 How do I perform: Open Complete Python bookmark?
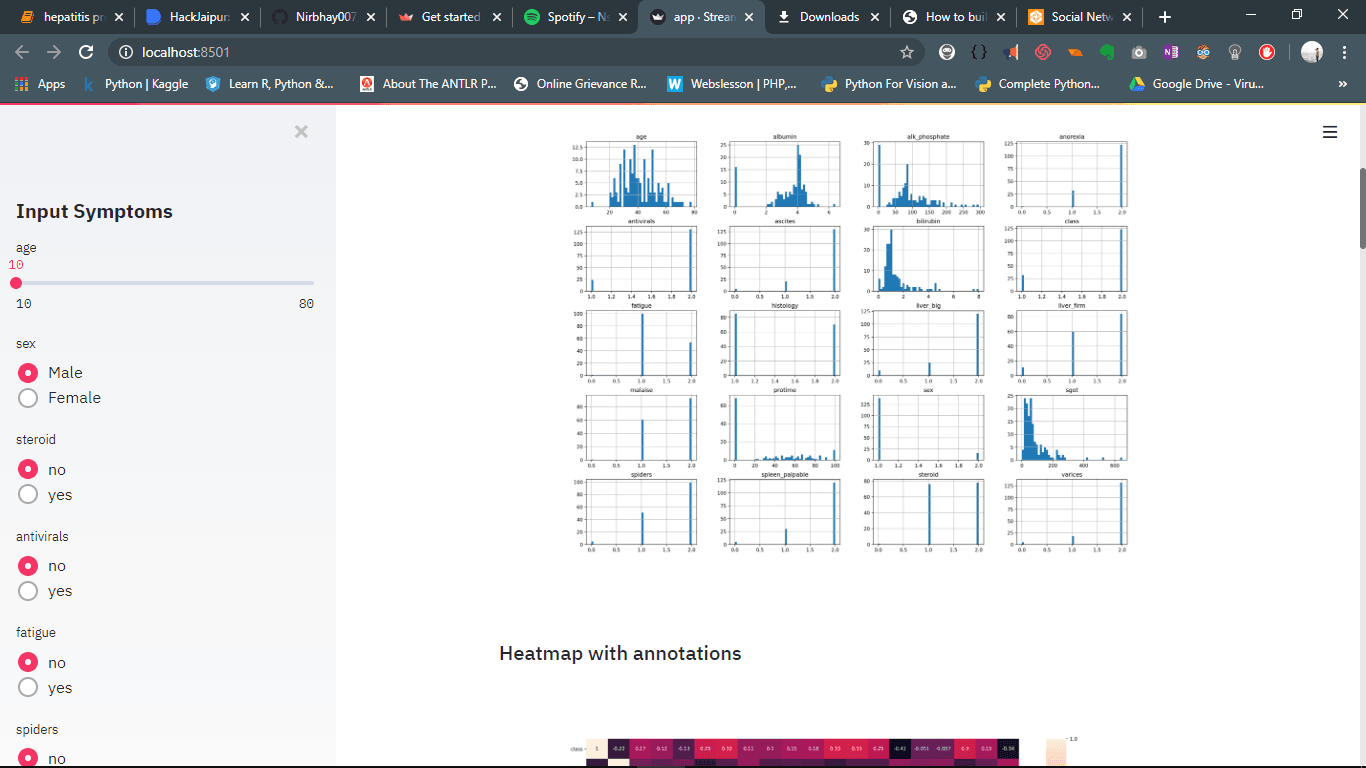1037,84
